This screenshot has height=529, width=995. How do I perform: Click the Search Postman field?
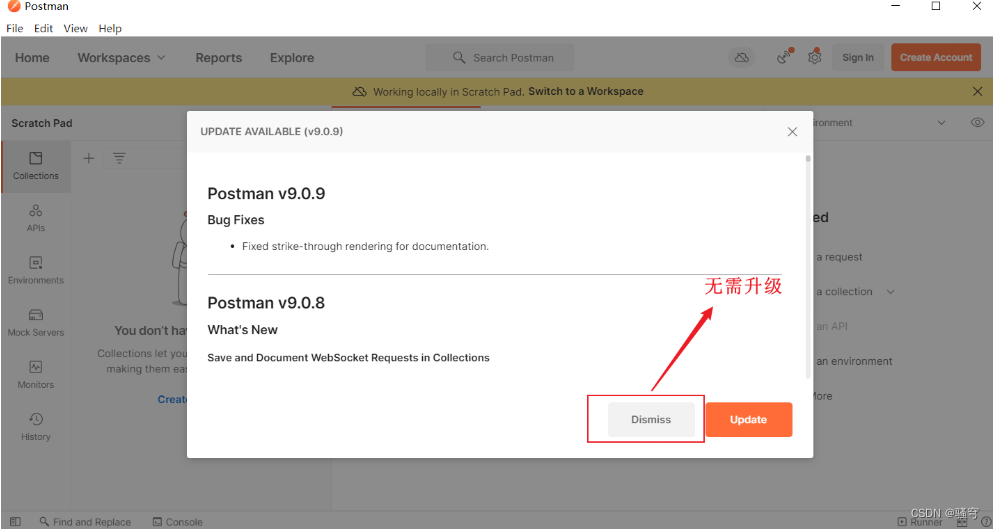coord(500,58)
